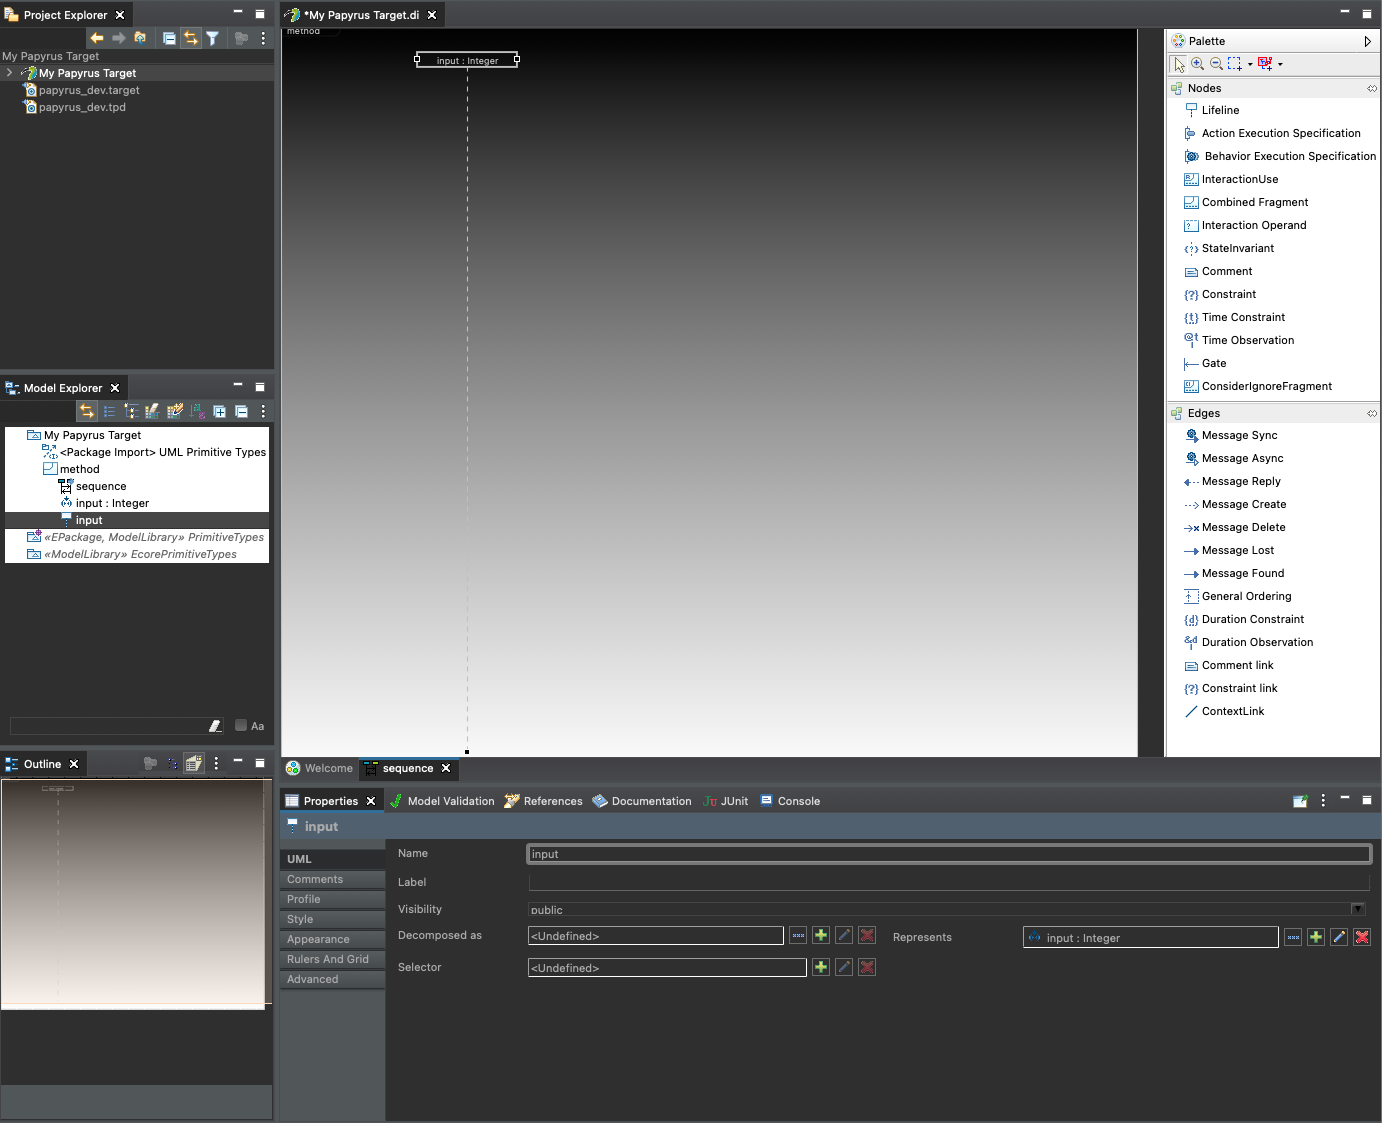The width and height of the screenshot is (1382, 1123).
Task: Open Project Explorer filter icon
Action: point(213,38)
